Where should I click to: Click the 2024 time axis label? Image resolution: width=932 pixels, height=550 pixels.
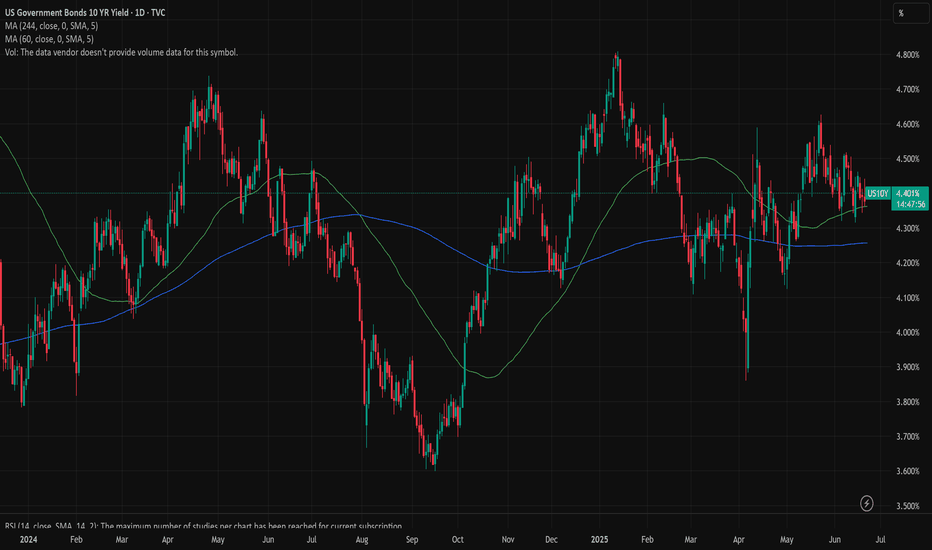click(28, 539)
